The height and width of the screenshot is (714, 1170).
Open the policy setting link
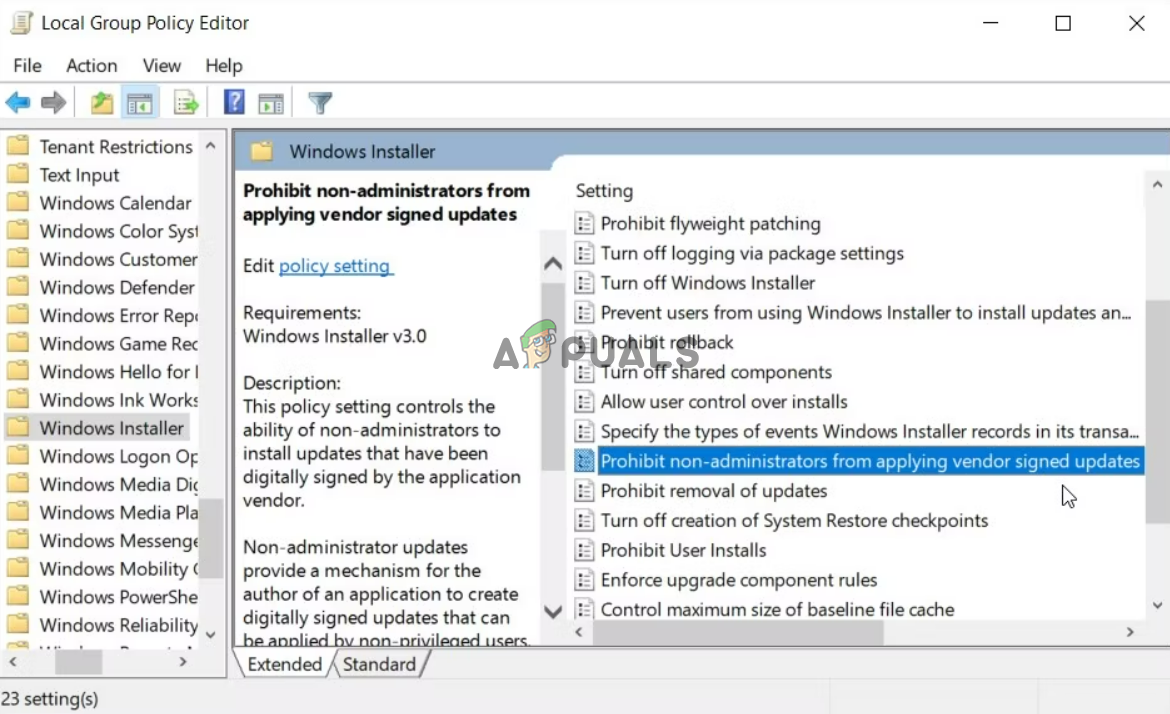(x=335, y=266)
